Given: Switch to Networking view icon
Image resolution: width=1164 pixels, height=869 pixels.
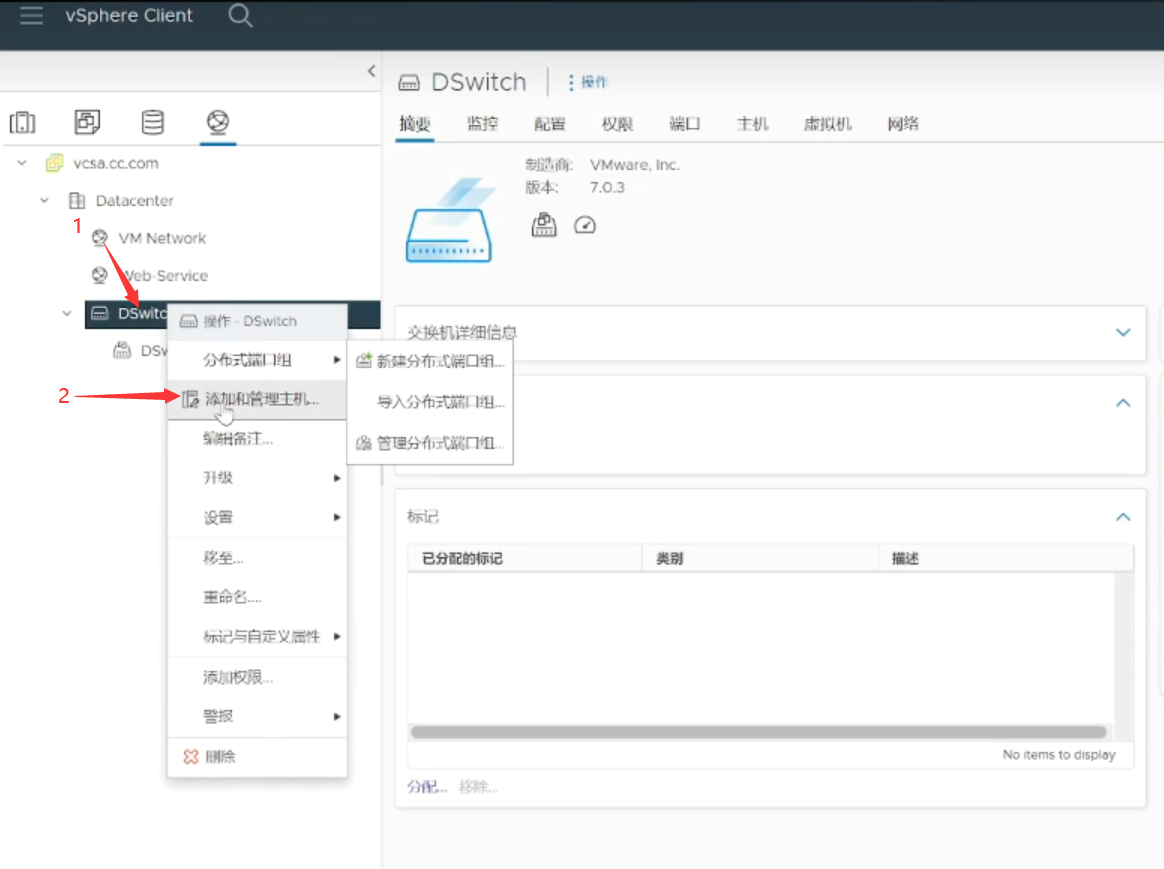Looking at the screenshot, I should [218, 122].
